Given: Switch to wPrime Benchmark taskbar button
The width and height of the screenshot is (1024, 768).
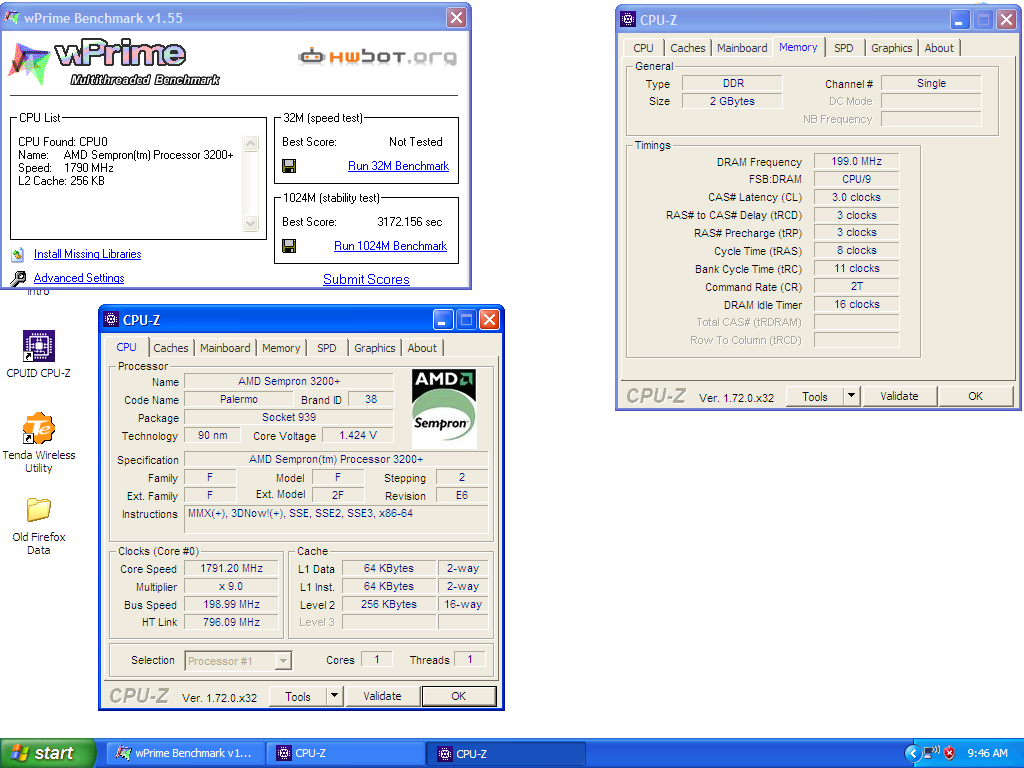Looking at the screenshot, I should (x=186, y=753).
